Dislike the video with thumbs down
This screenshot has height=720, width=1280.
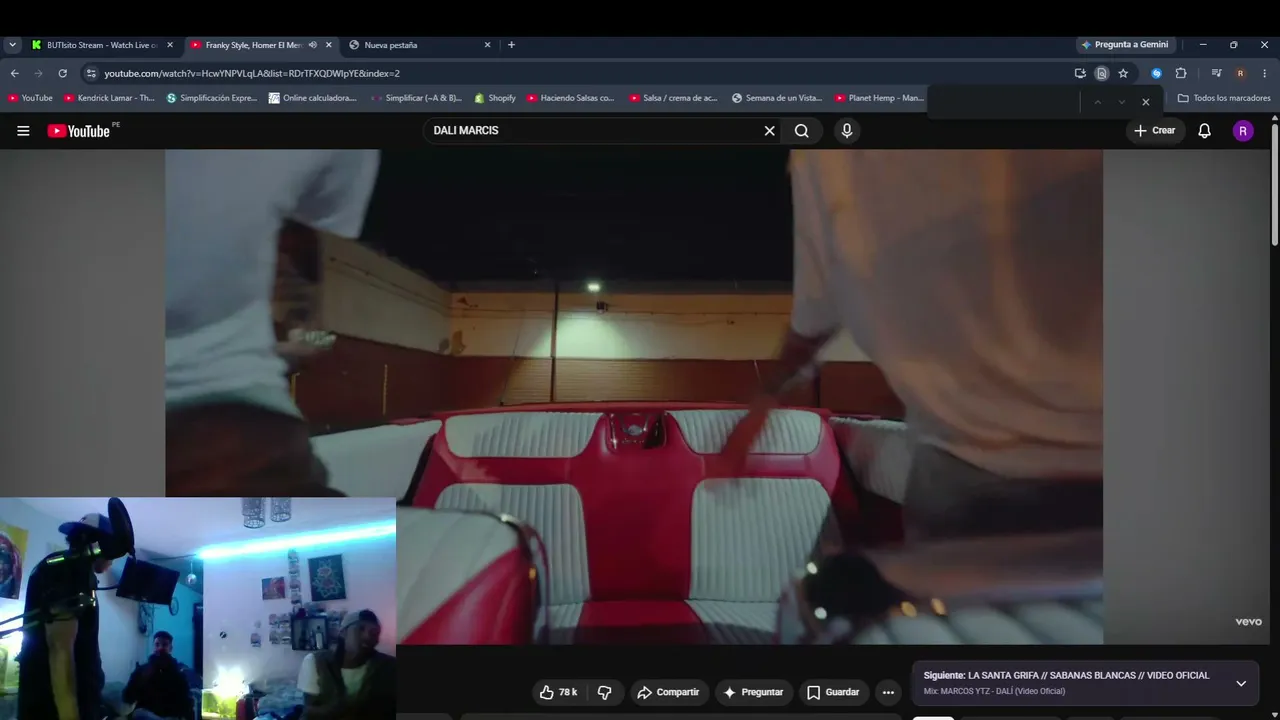click(x=604, y=692)
